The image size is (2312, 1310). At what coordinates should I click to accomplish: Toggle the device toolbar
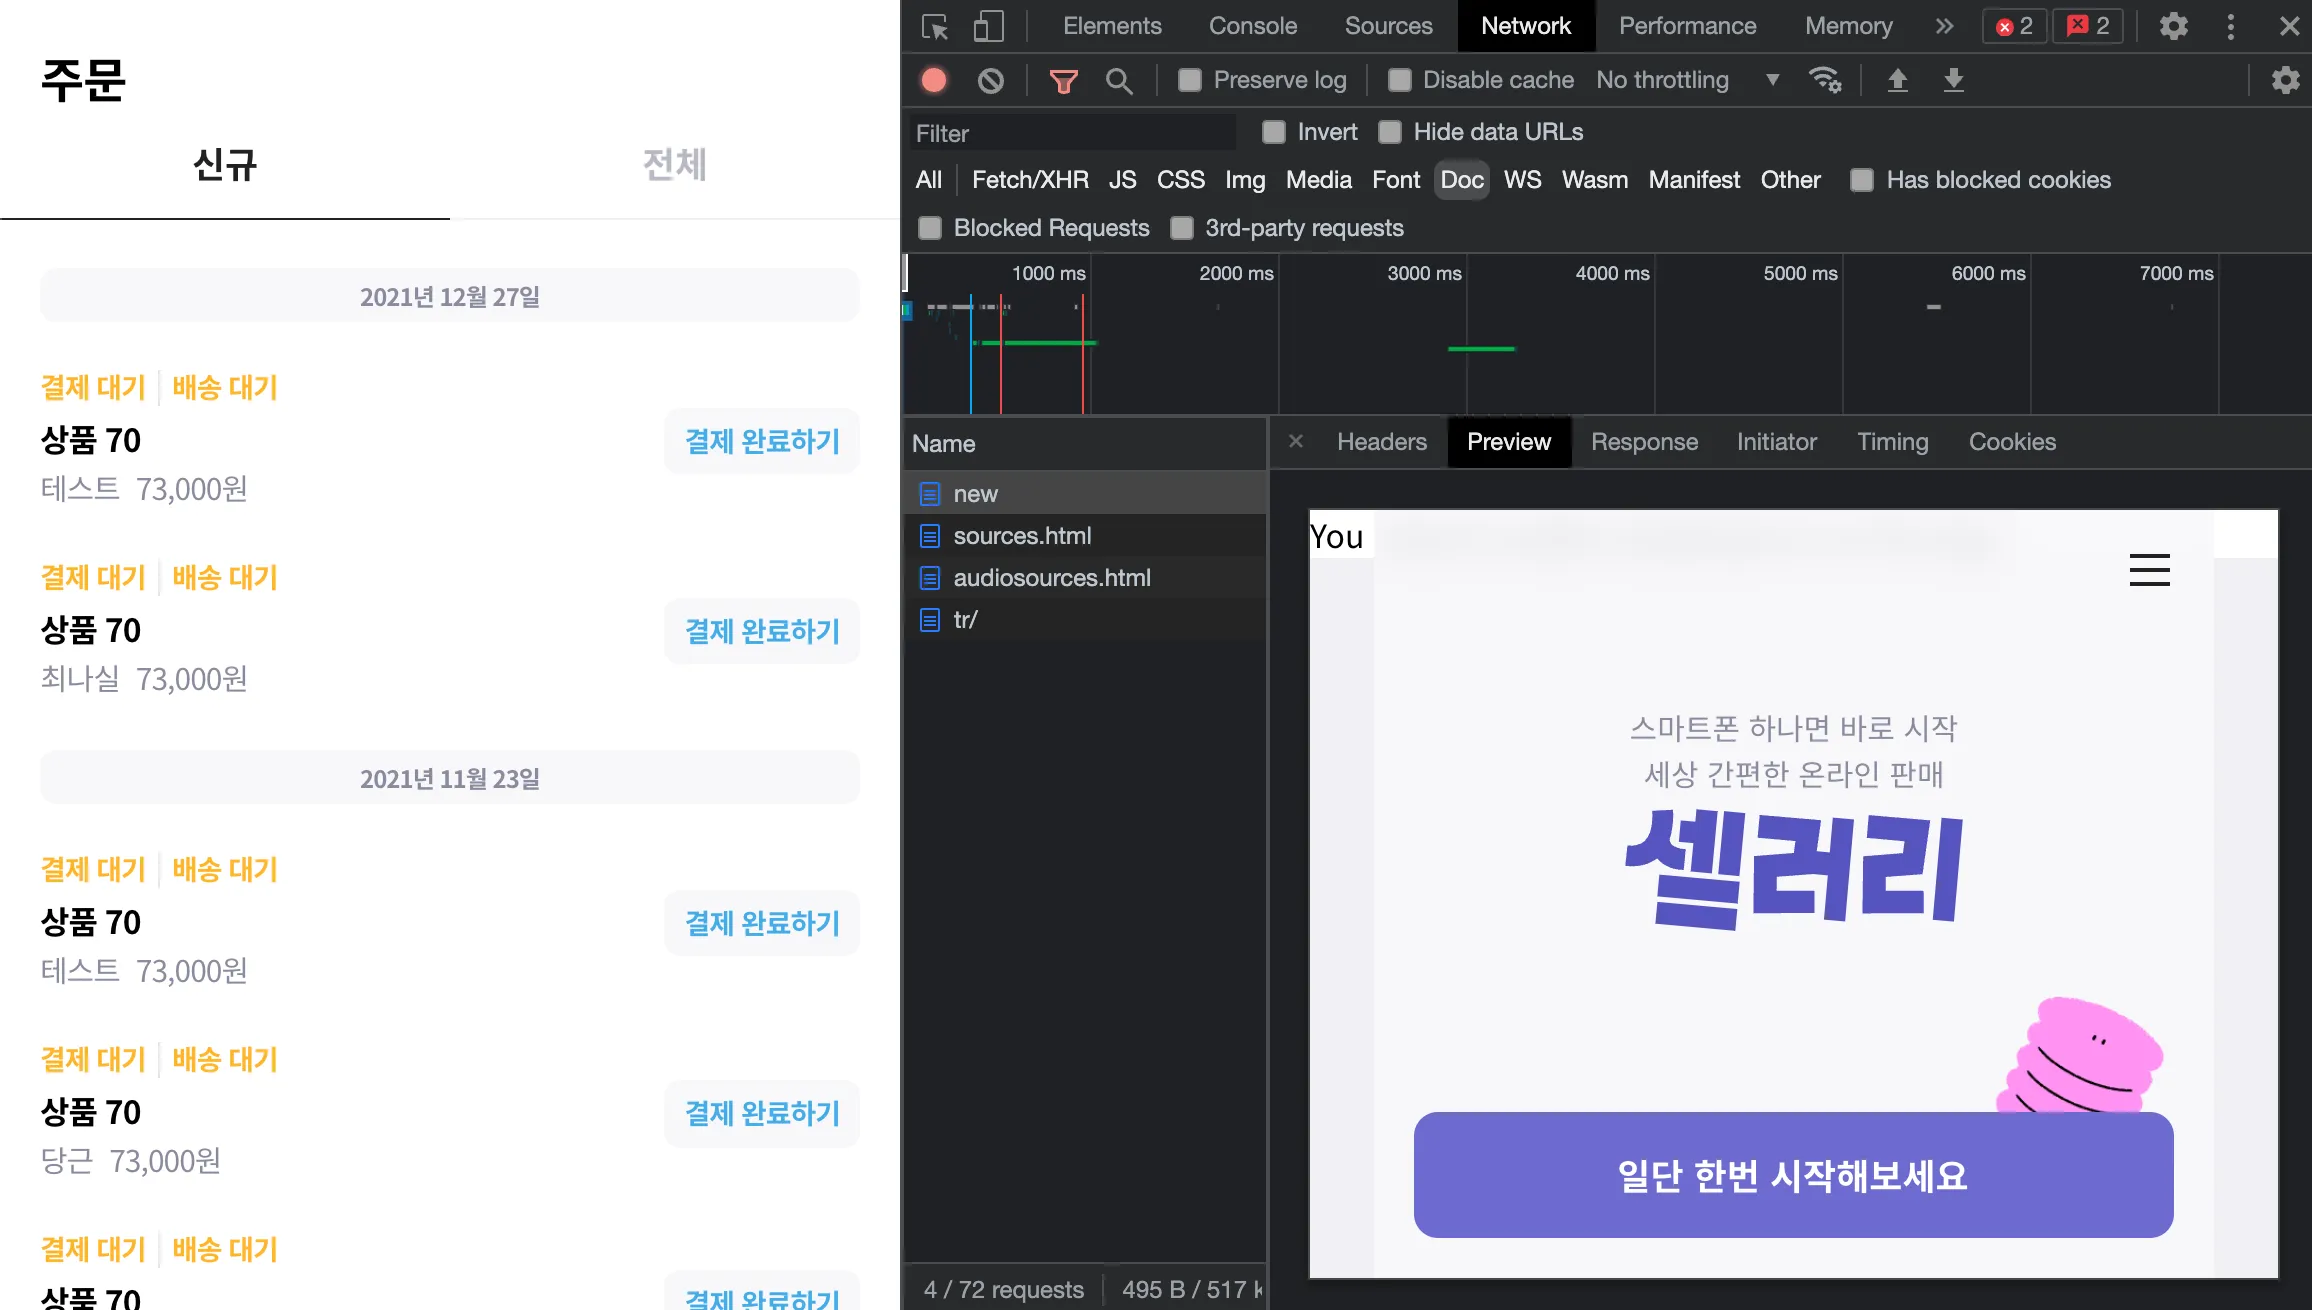coord(988,26)
